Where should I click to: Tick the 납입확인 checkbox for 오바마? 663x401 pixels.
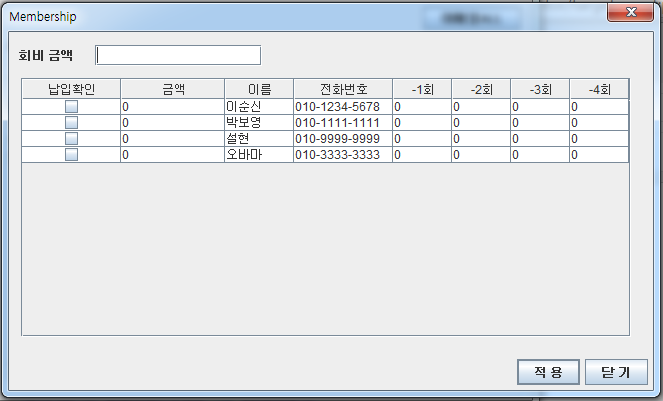click(71, 155)
